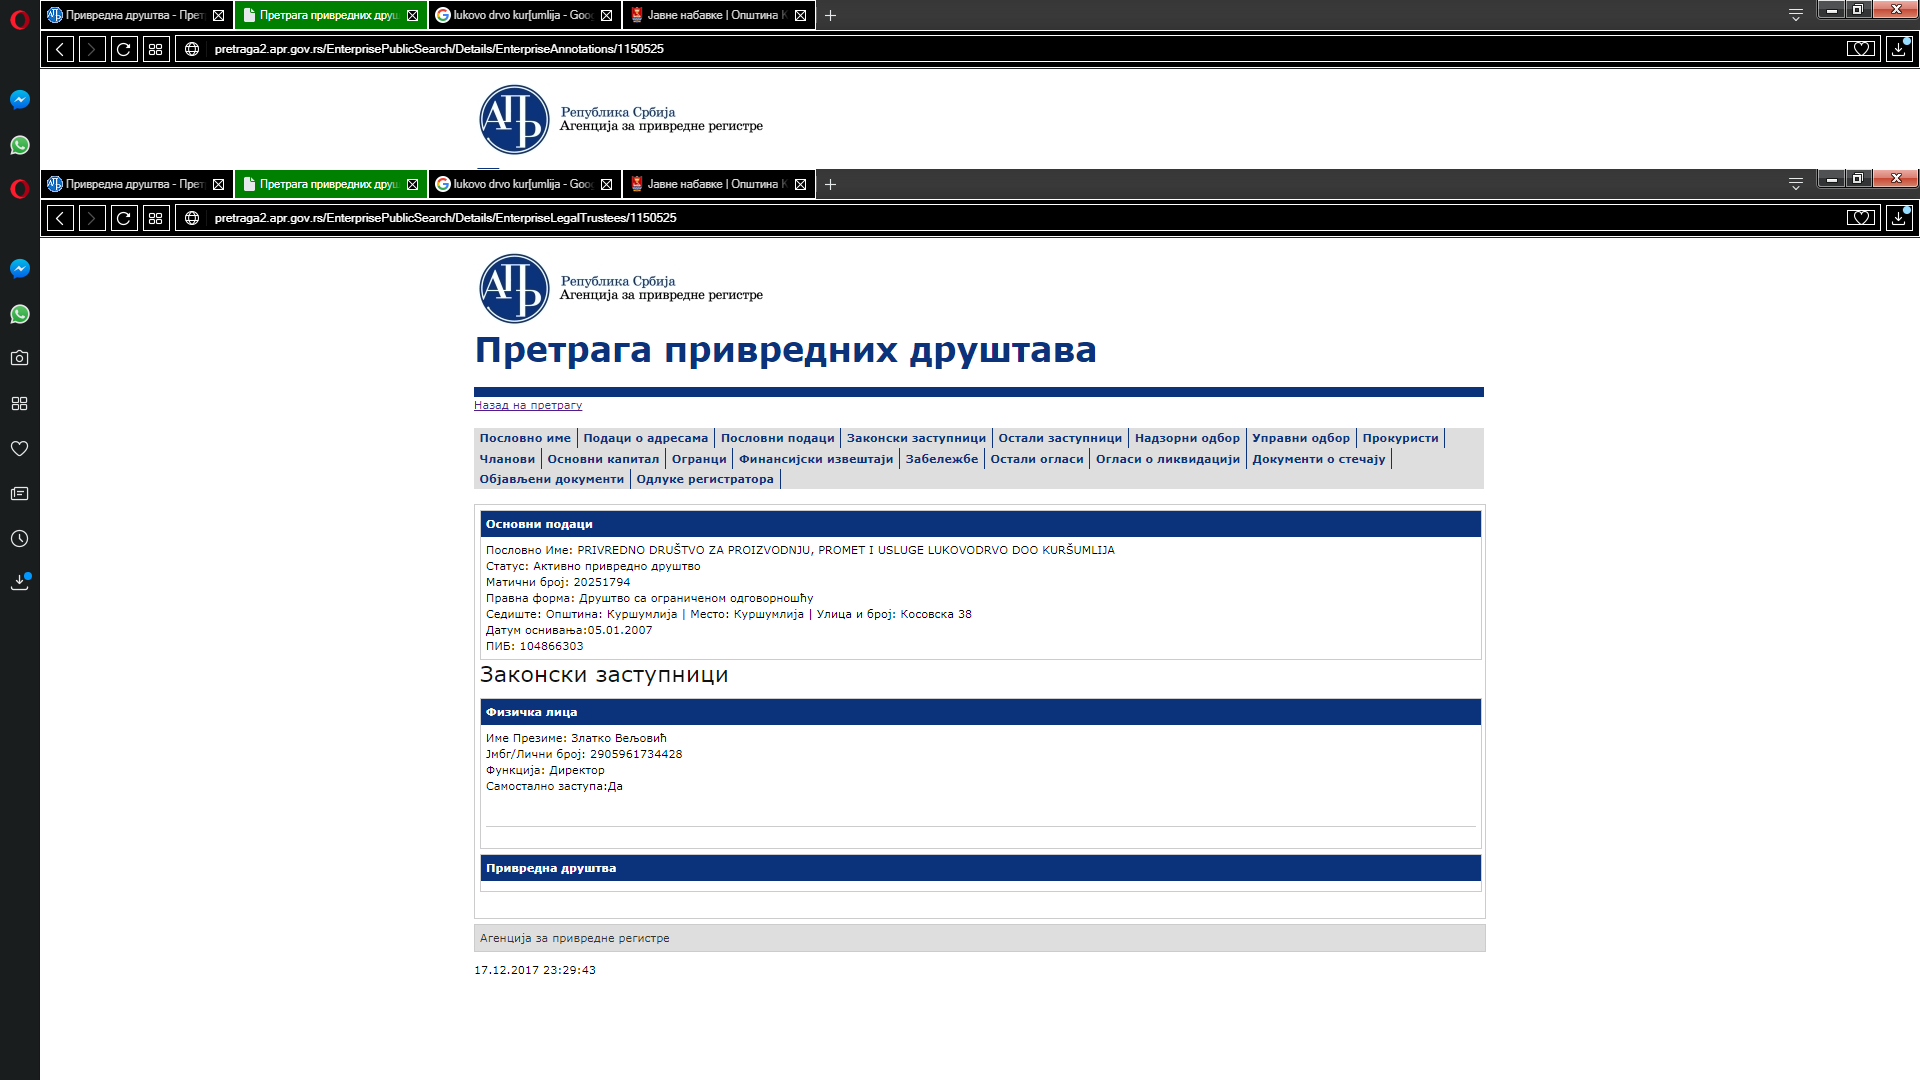Close the lukovo drvo Google tab in lower window
Viewport: 1920px width, 1080px height.
click(606, 184)
